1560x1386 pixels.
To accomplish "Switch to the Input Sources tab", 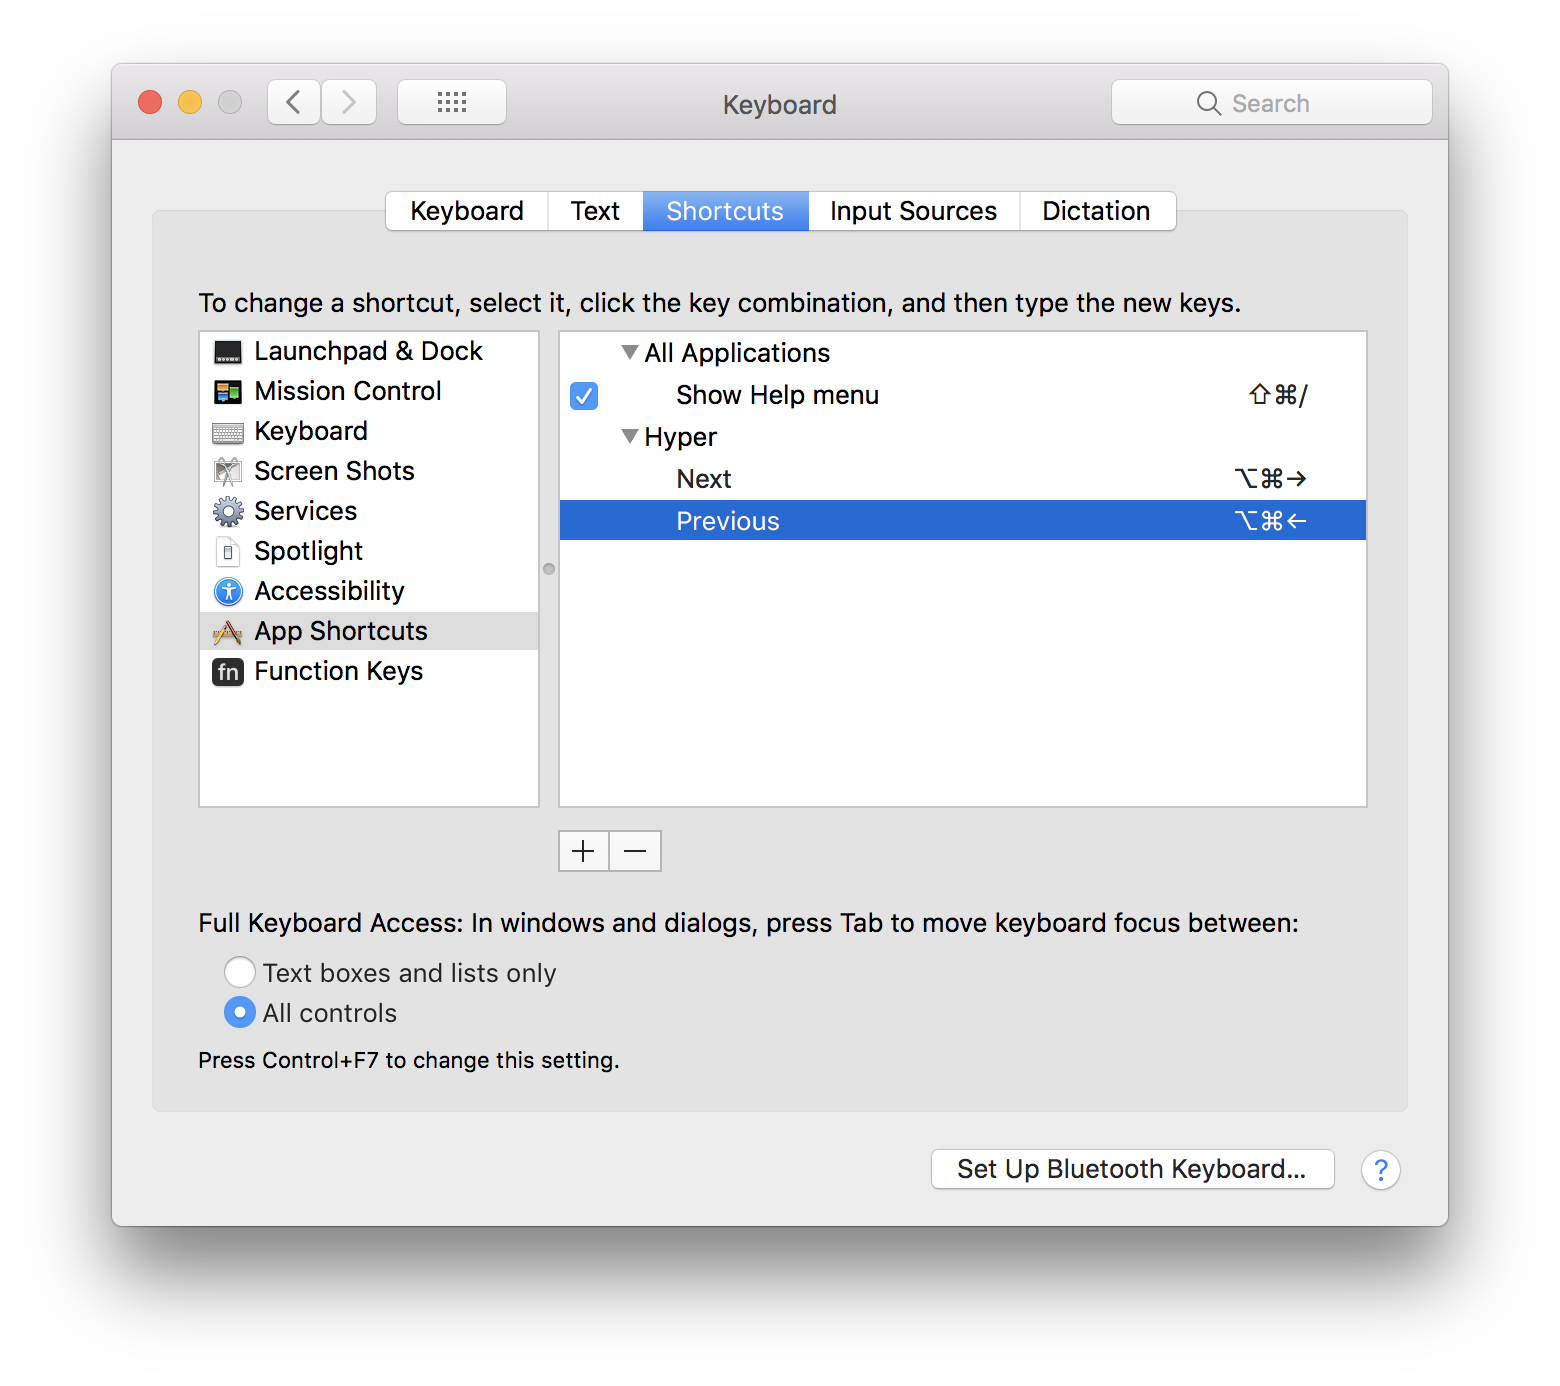I will (x=912, y=211).
